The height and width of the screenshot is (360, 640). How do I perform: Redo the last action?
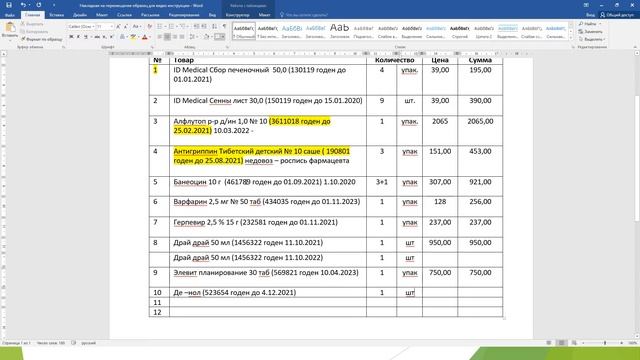coord(39,5)
